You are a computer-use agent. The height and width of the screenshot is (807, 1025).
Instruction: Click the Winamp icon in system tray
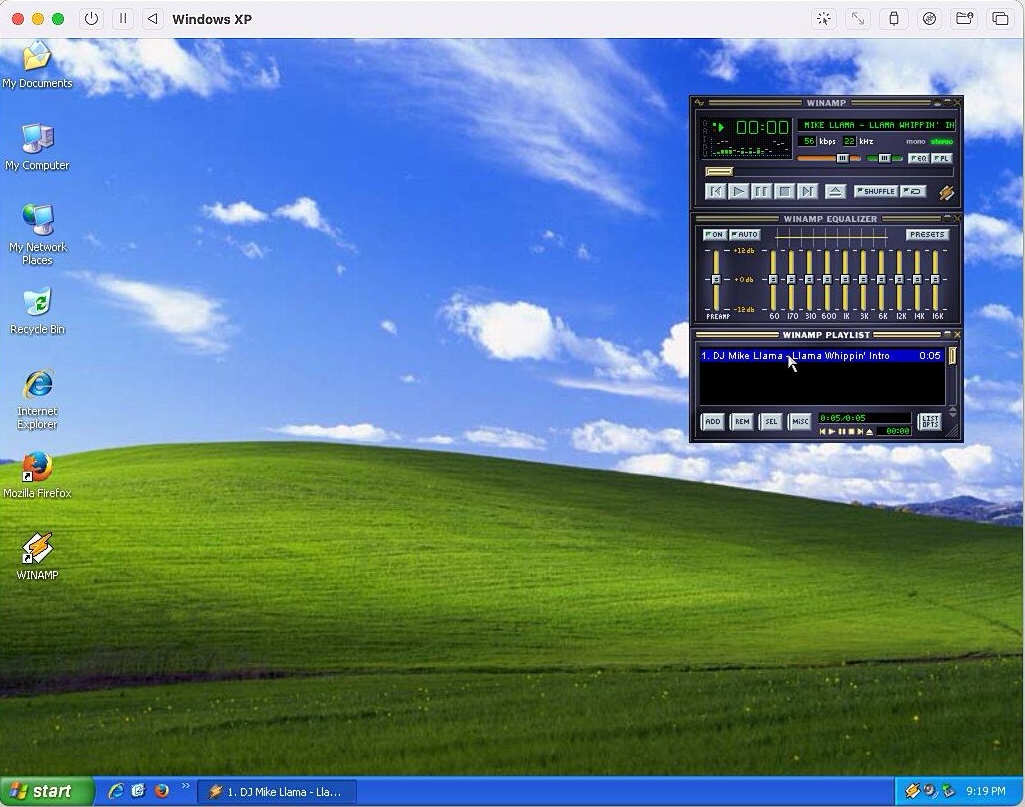[x=912, y=791]
